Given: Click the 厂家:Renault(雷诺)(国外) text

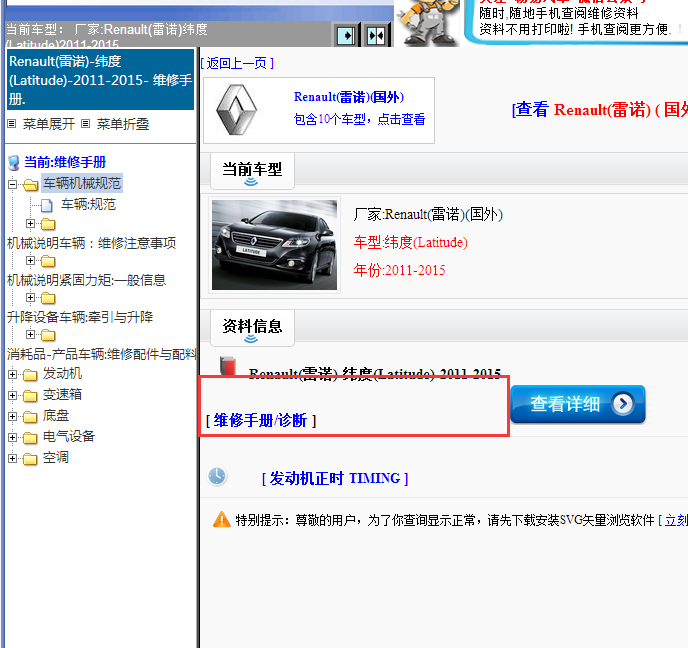Looking at the screenshot, I should pos(428,214).
